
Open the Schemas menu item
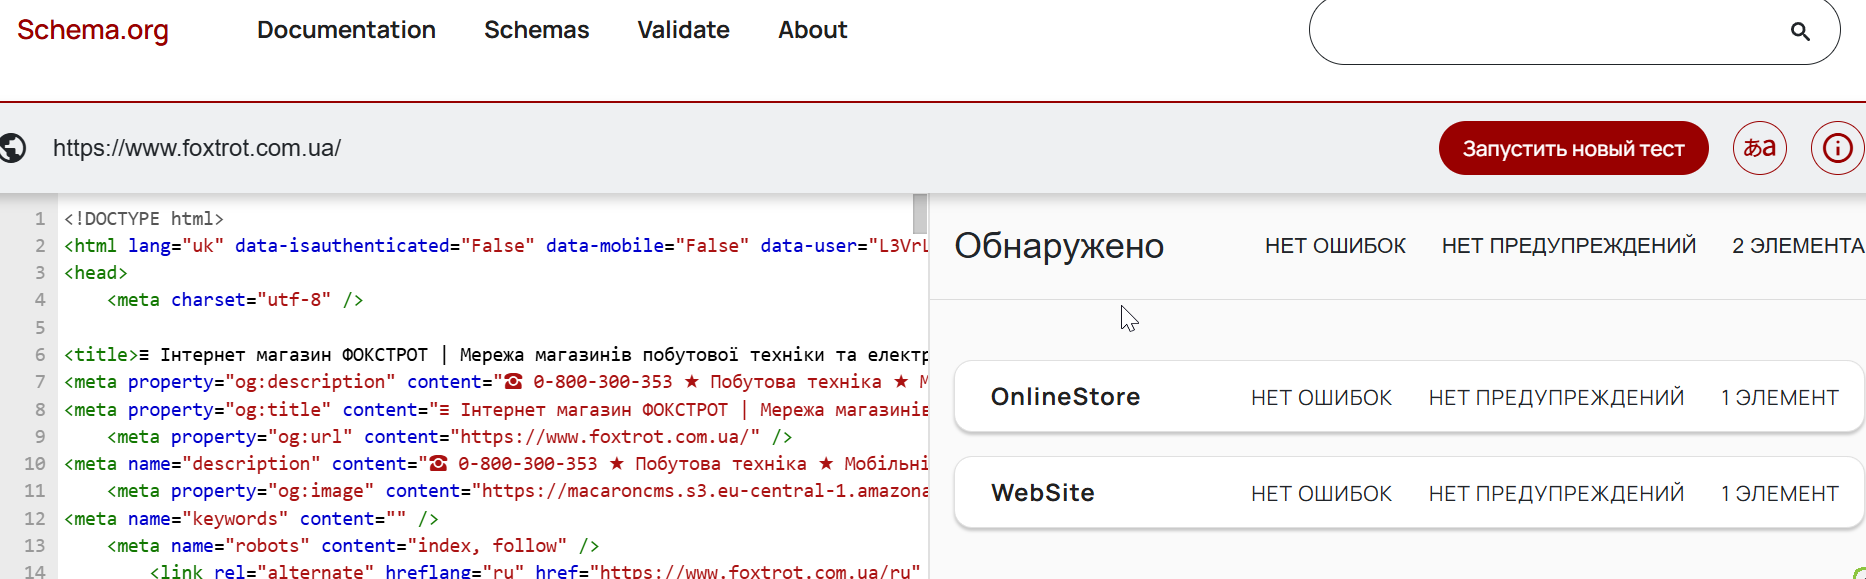pos(537,30)
